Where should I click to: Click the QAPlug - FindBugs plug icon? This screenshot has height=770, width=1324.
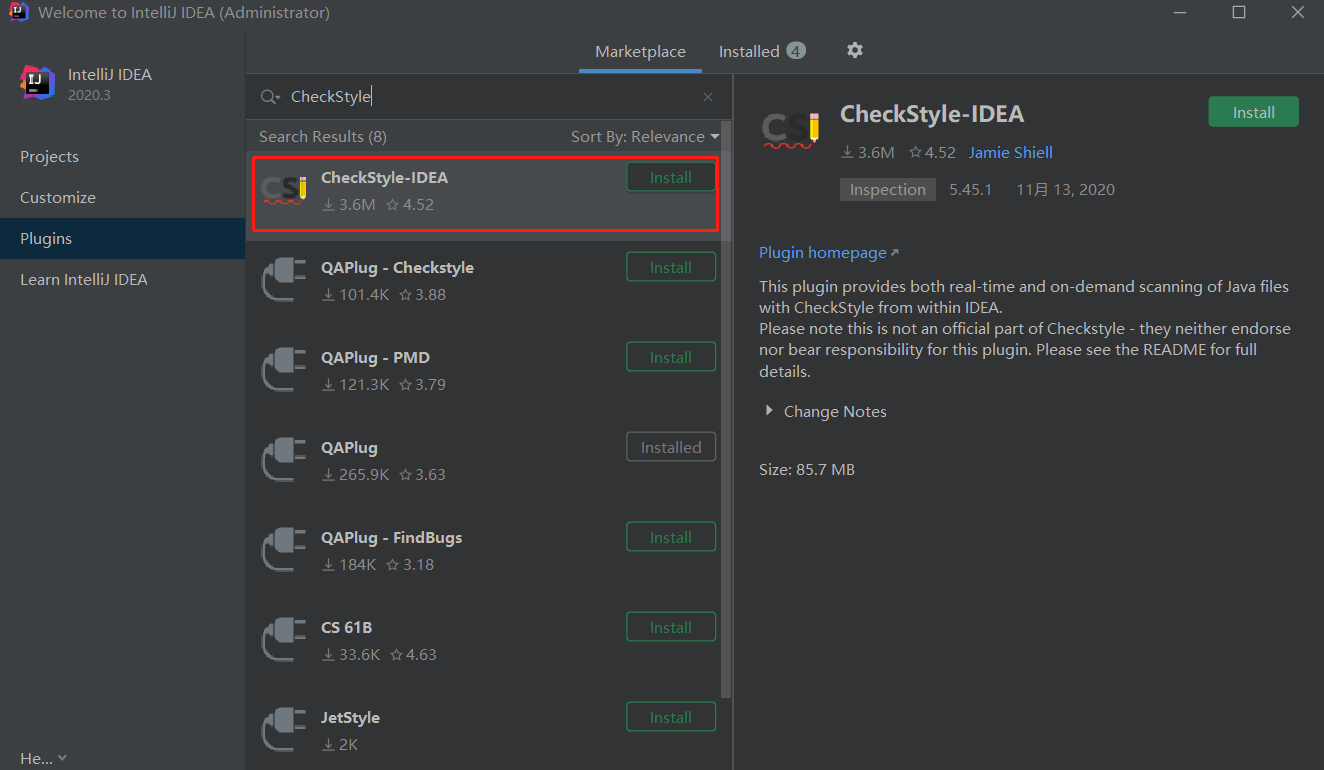click(284, 550)
